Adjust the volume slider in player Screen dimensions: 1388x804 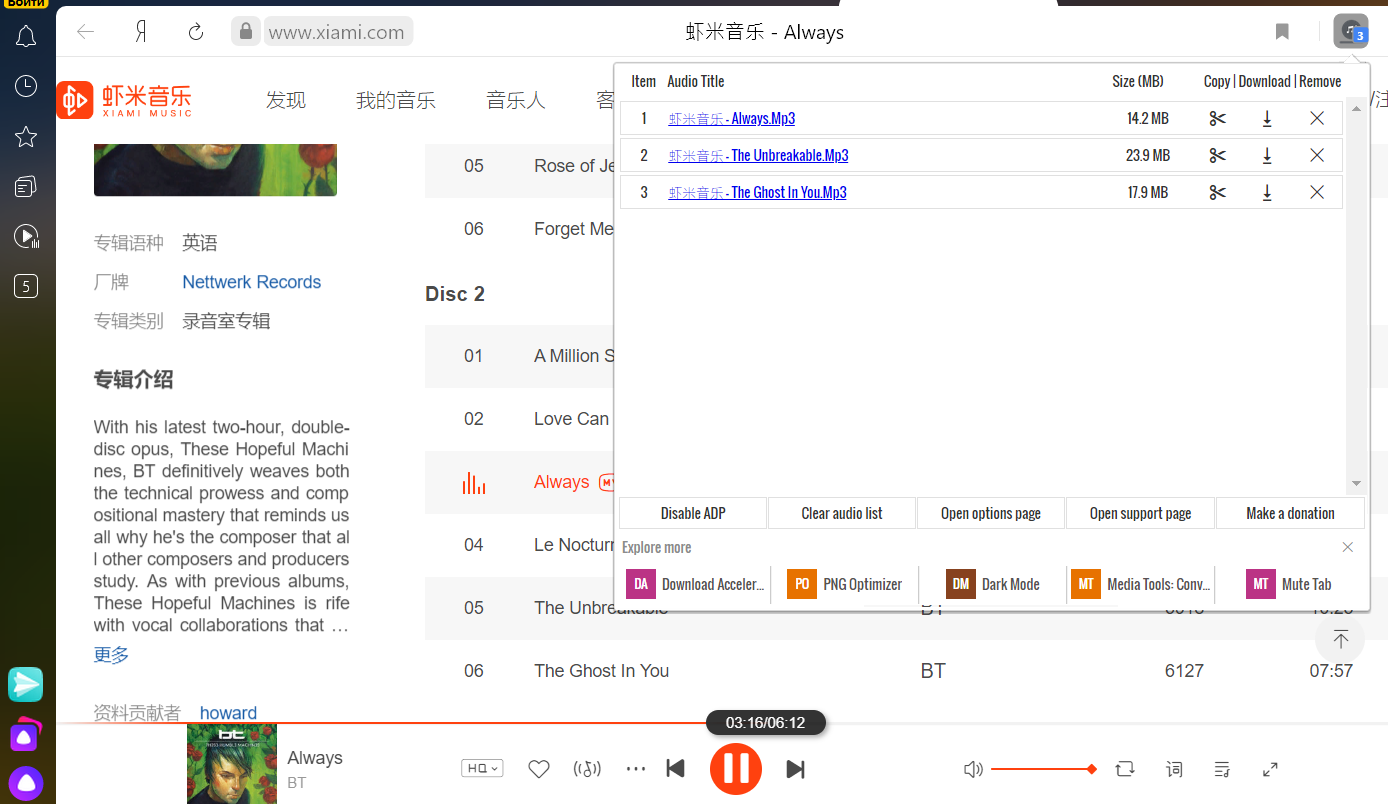(x=1044, y=769)
